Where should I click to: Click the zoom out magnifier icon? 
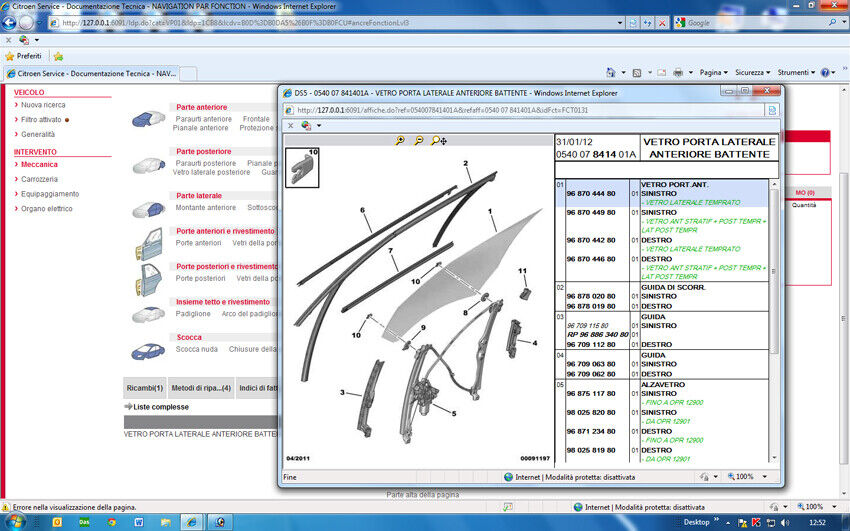pos(418,141)
